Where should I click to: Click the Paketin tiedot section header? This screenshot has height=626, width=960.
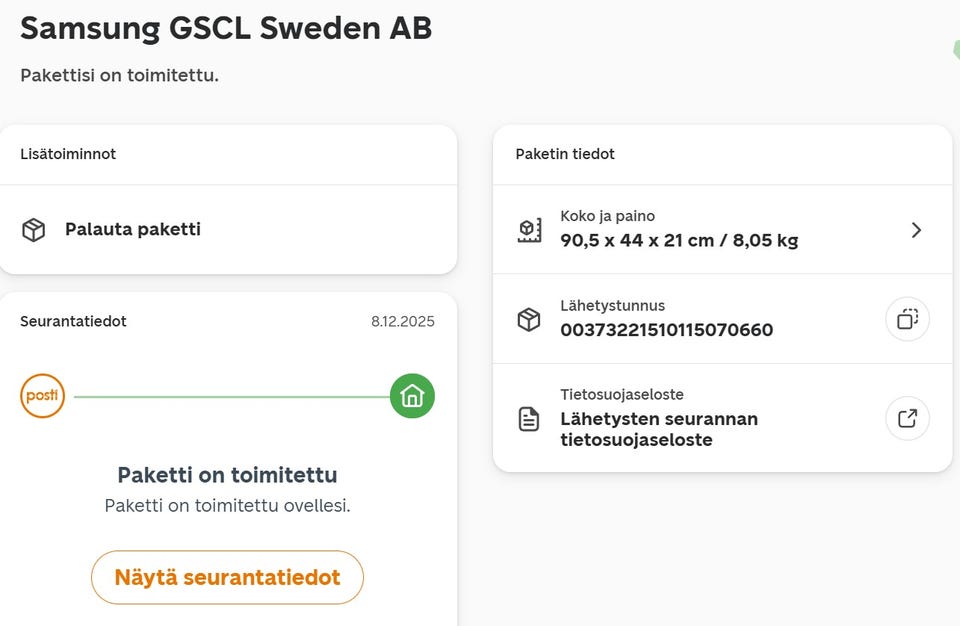click(565, 154)
